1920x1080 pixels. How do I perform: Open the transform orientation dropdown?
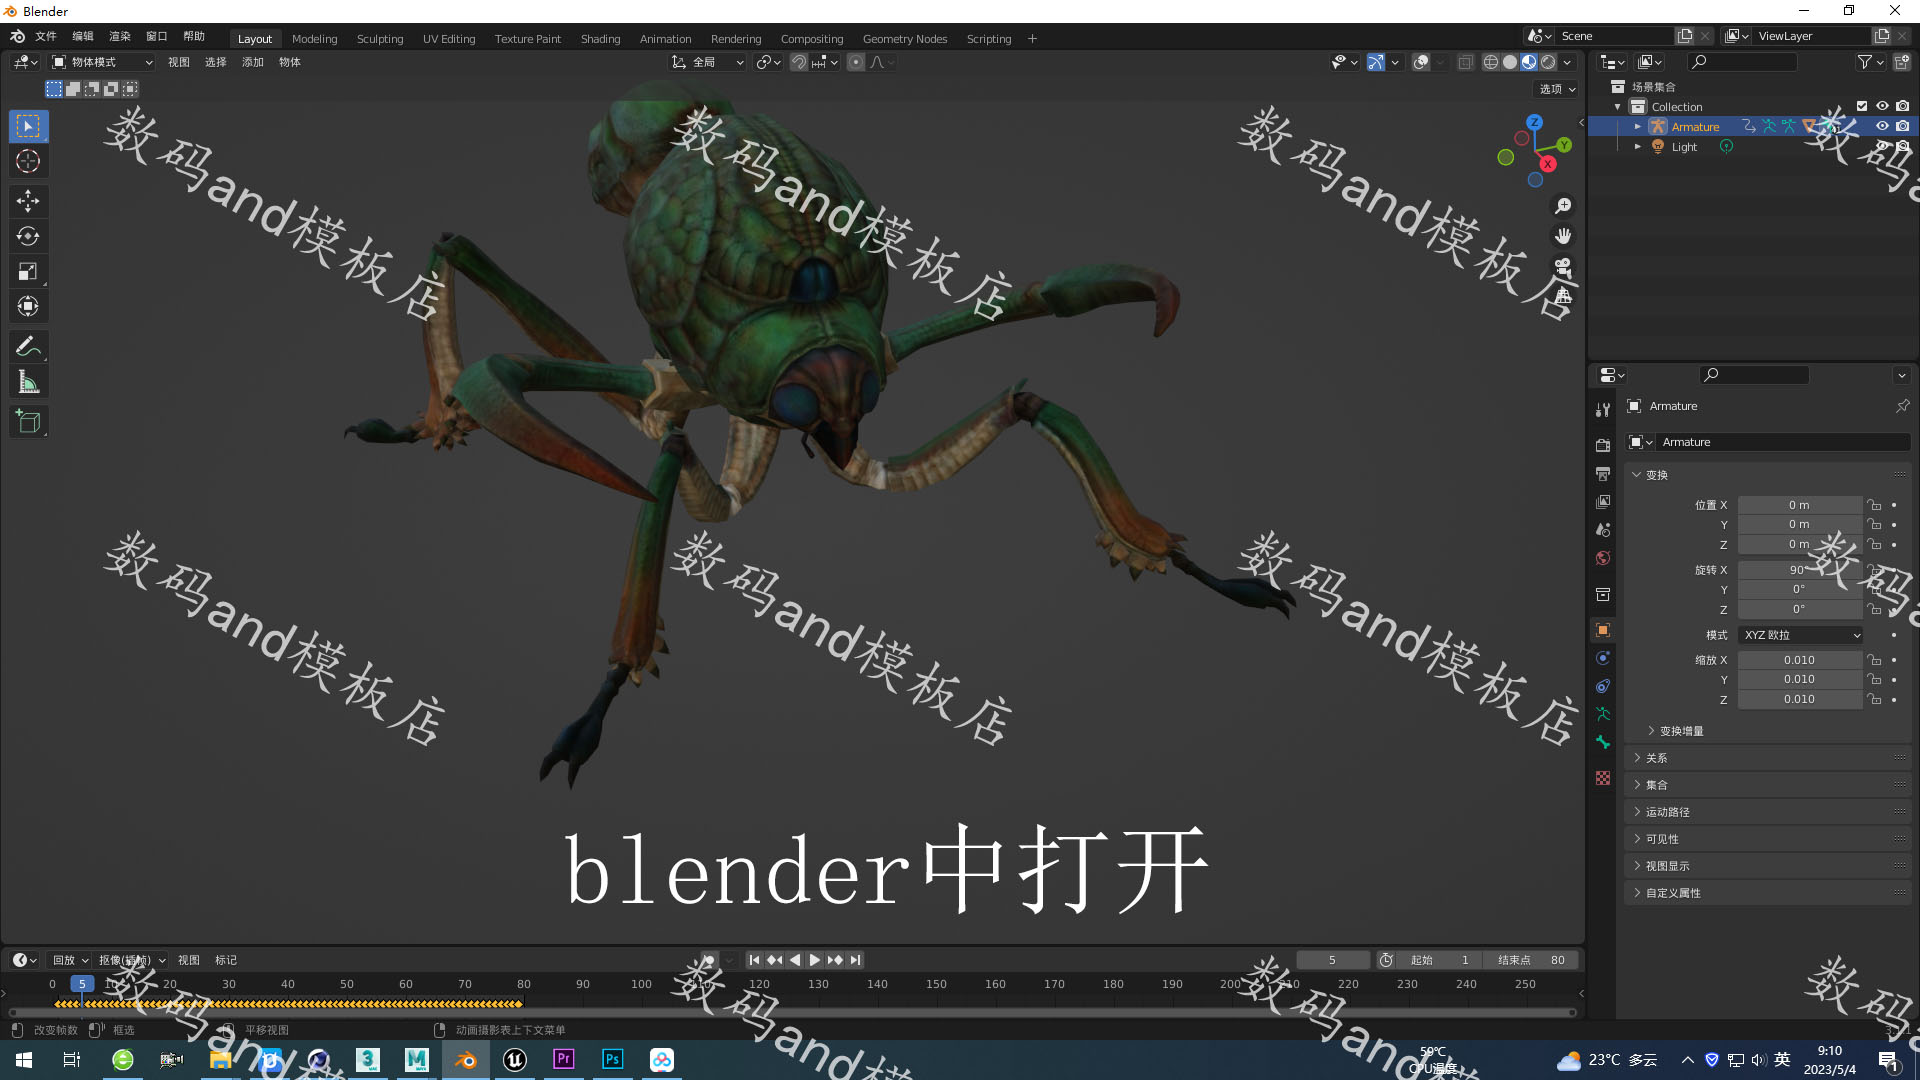pyautogui.click(x=708, y=62)
